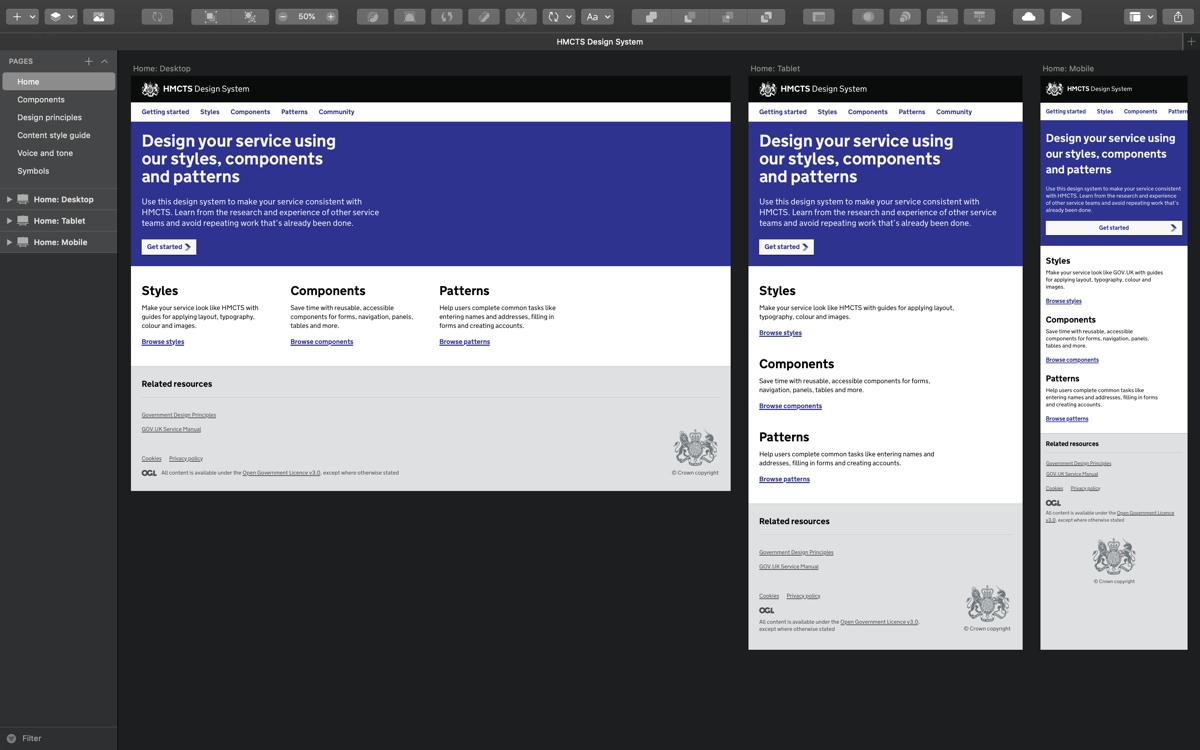Click the insert image icon in toolbar
Image resolution: width=1200 pixels, height=750 pixels.
[x=98, y=17]
